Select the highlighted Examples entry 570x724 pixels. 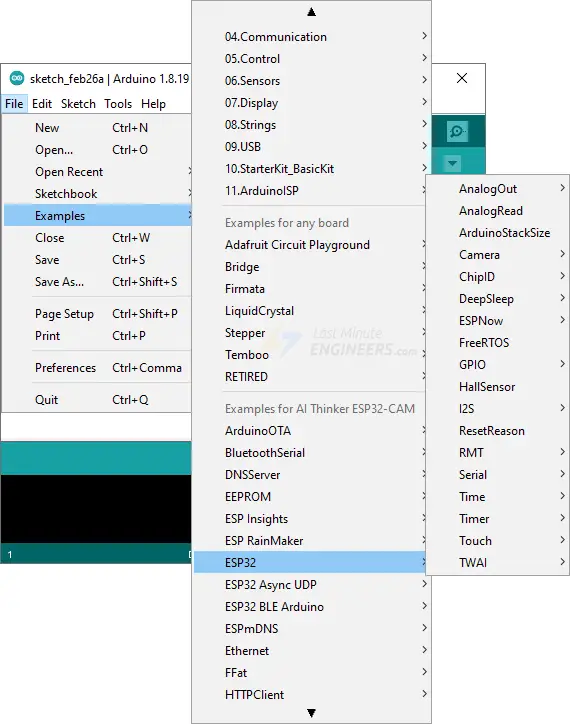tap(97, 216)
